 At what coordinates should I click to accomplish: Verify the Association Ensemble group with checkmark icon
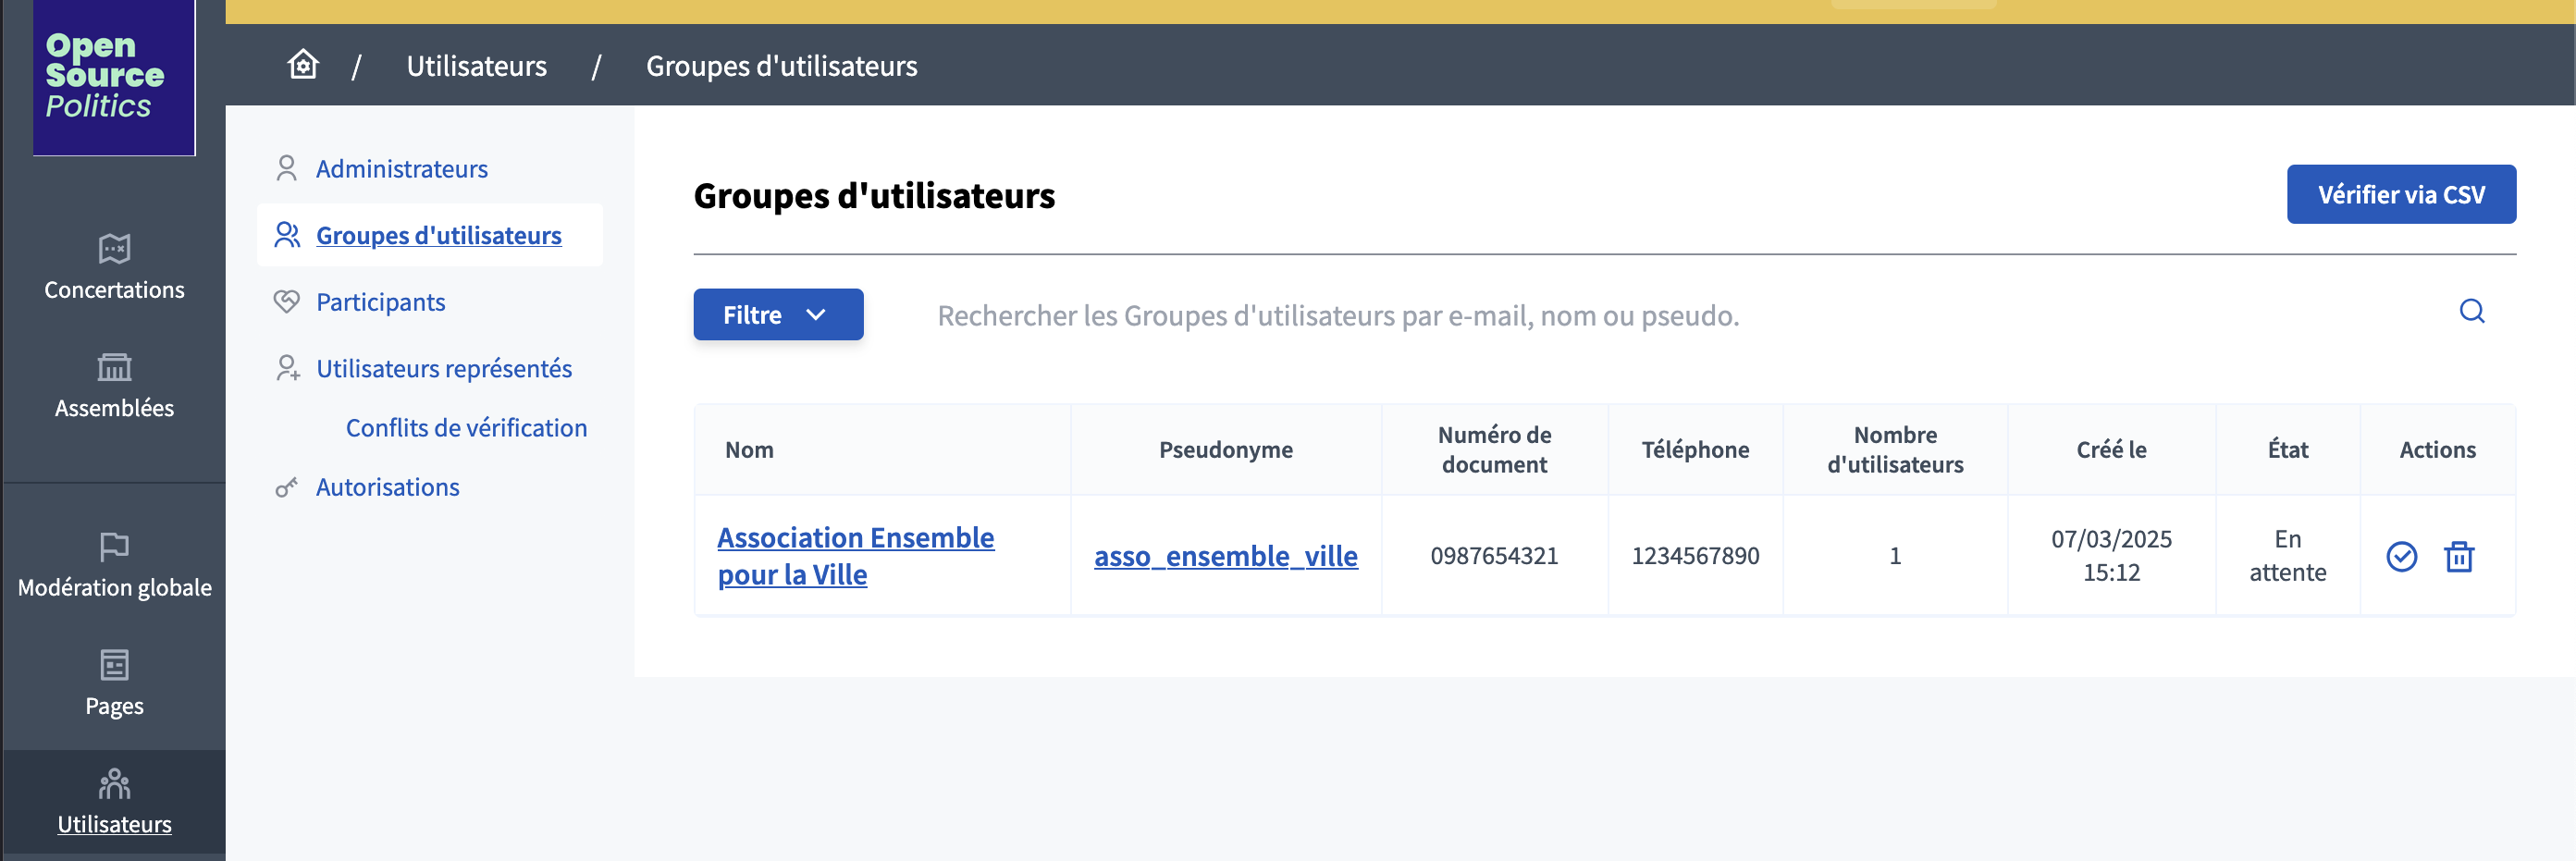tap(2401, 556)
